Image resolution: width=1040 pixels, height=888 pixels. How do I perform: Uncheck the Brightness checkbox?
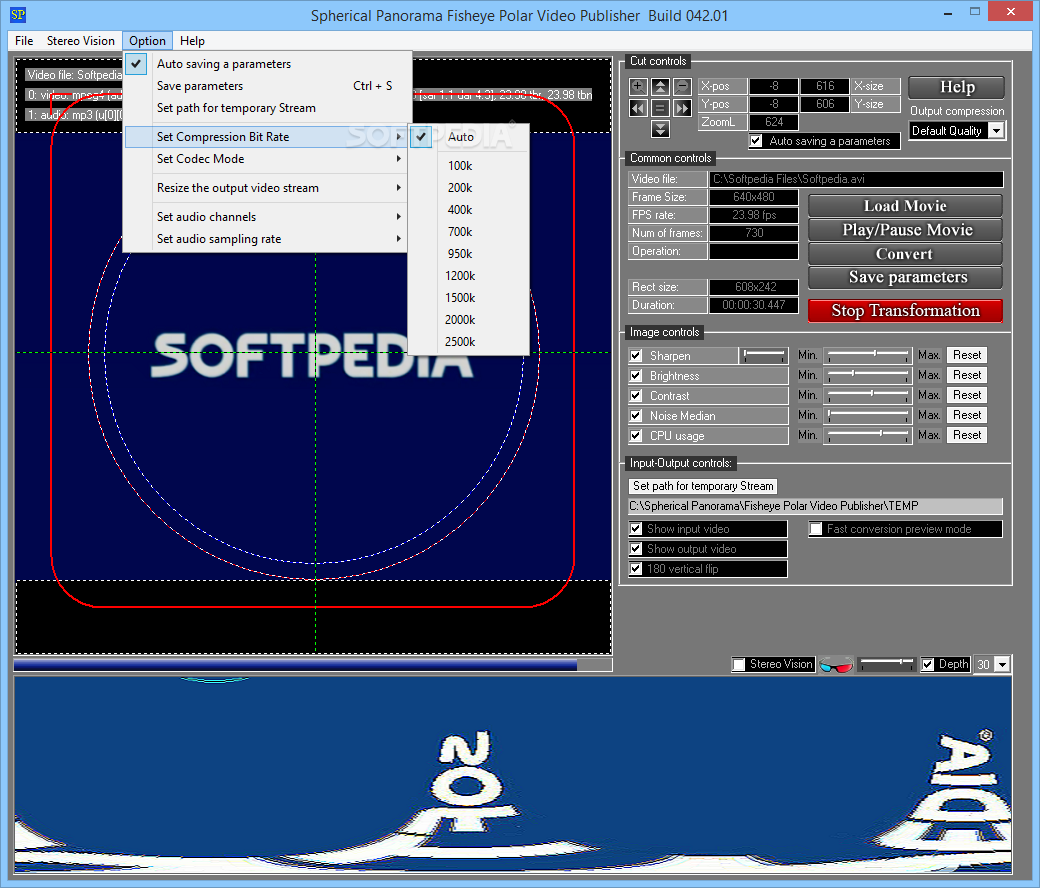tap(635, 375)
